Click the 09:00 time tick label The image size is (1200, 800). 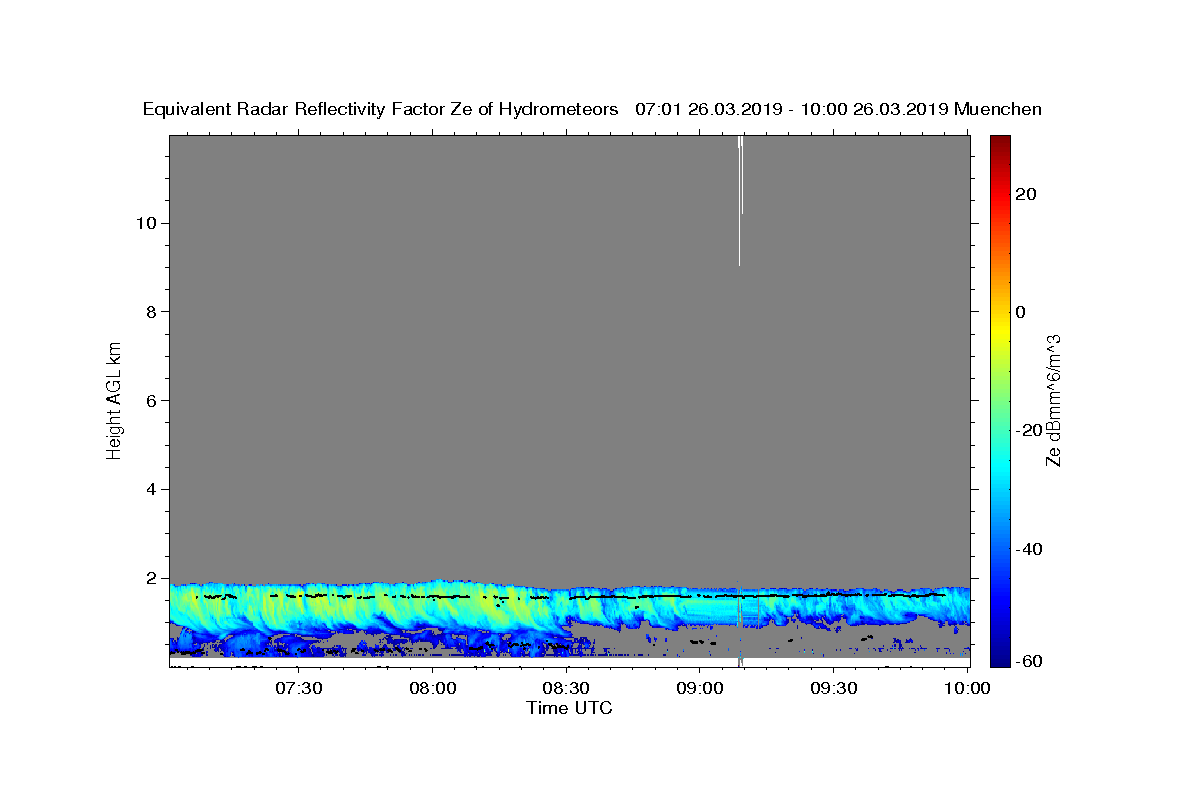(700, 688)
